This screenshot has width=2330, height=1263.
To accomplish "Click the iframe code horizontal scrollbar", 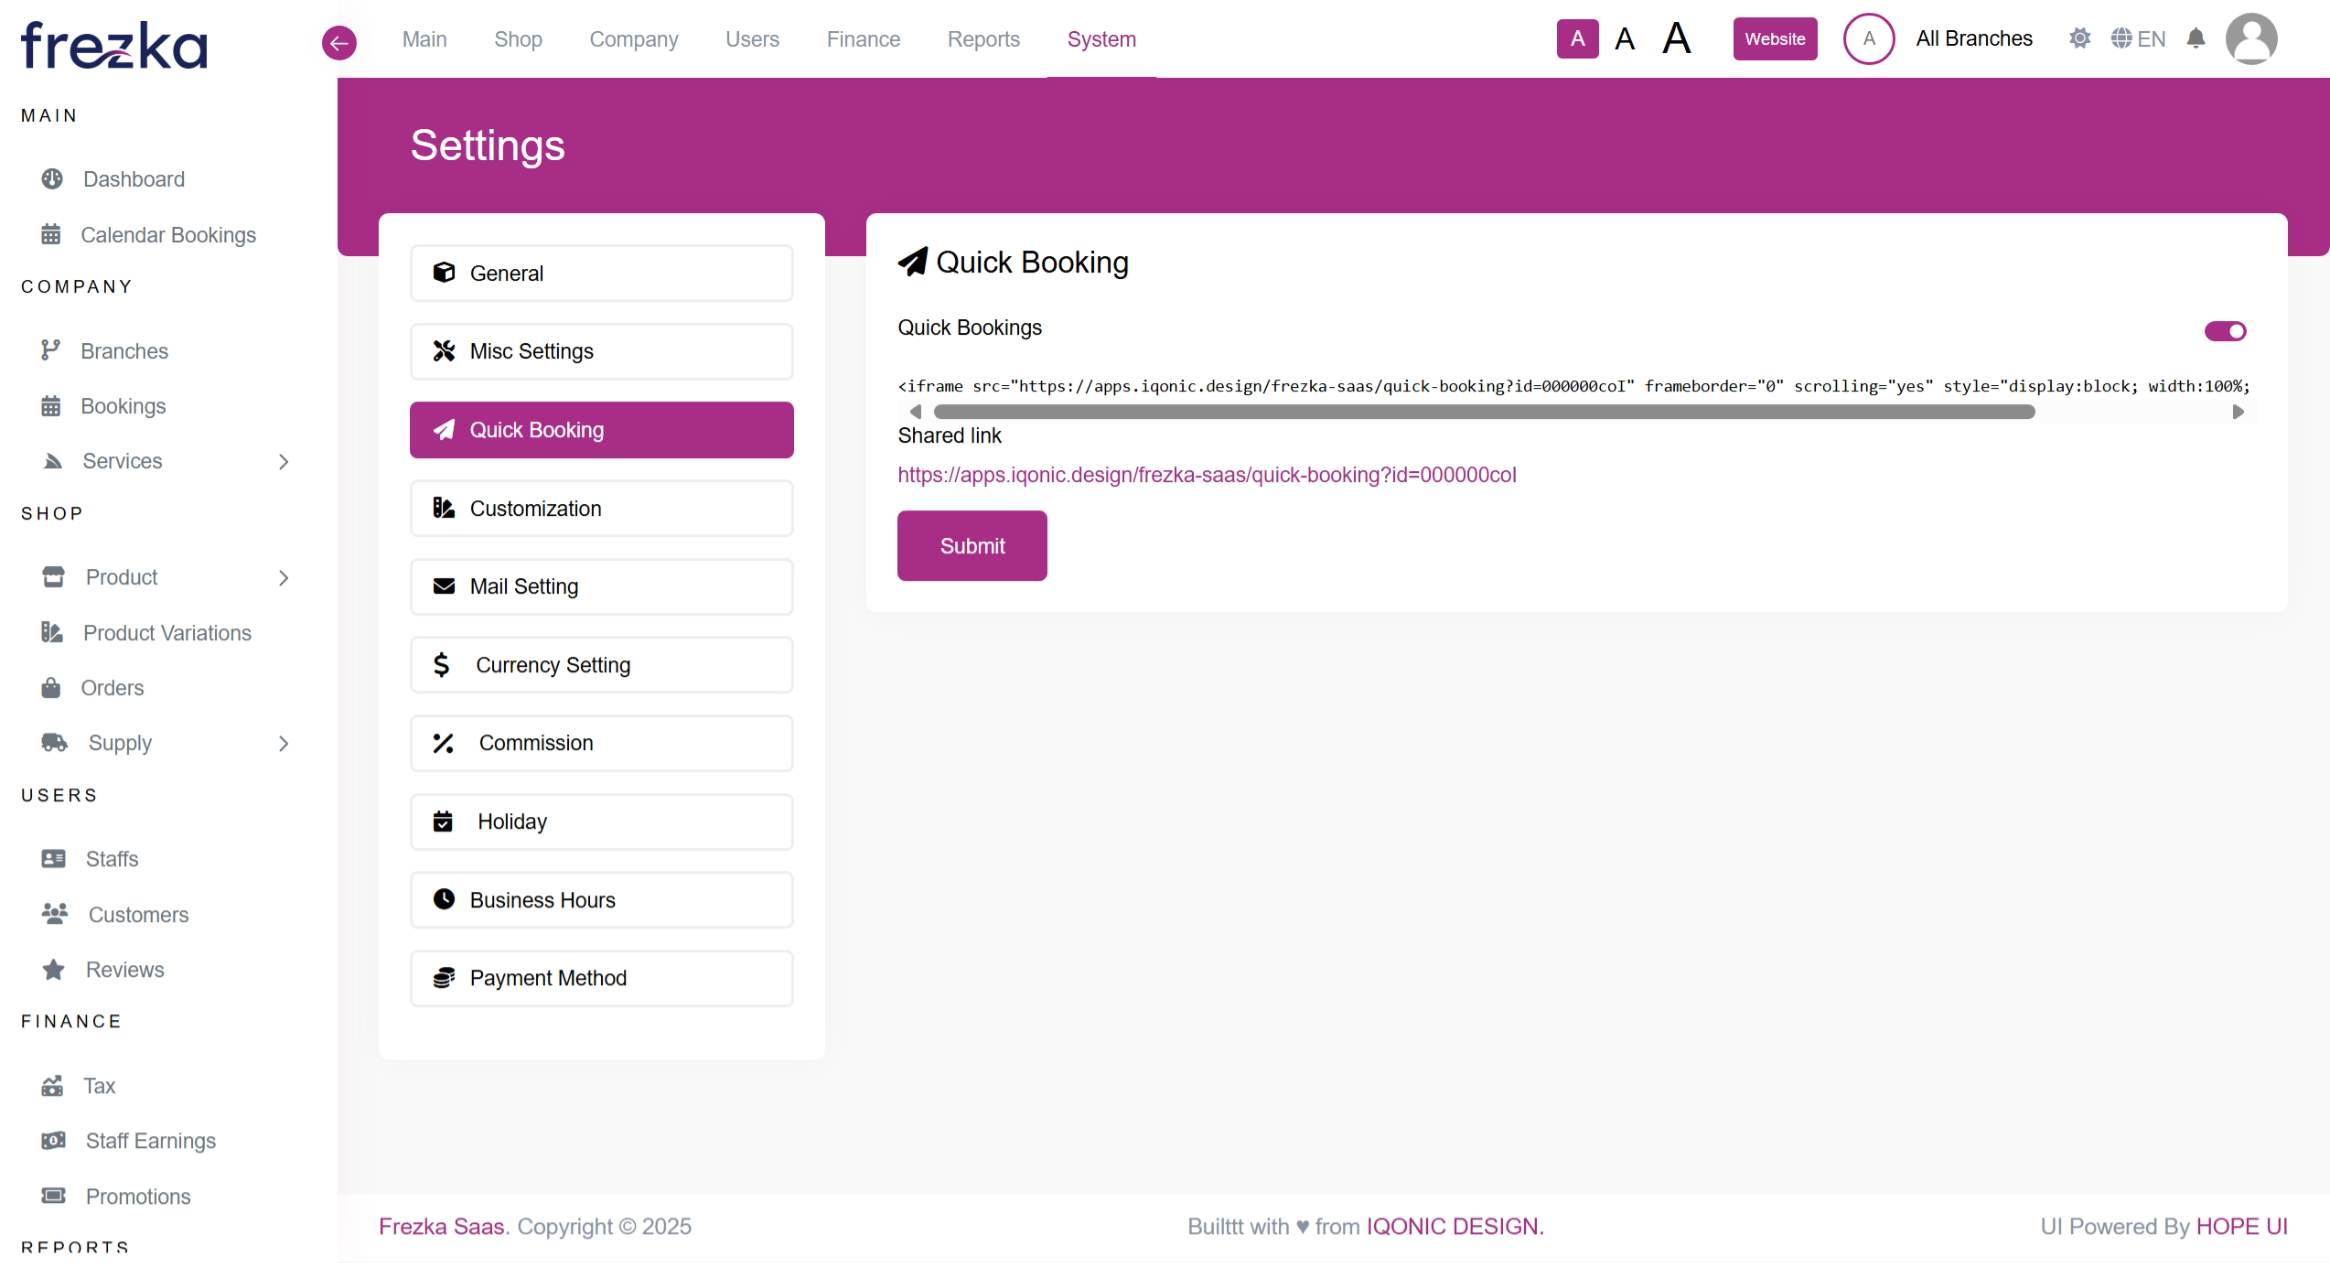I will point(1483,412).
